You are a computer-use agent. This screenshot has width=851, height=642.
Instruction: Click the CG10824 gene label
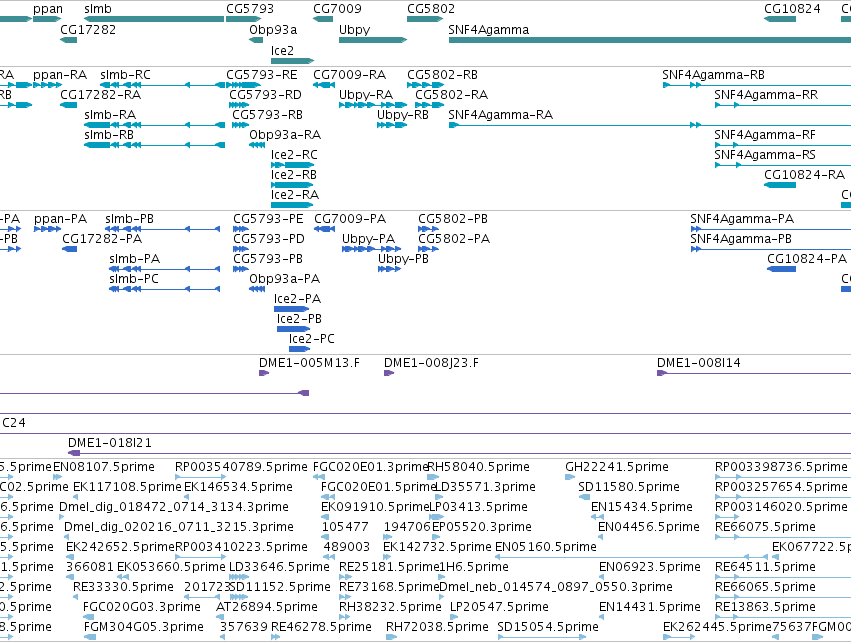(x=792, y=9)
